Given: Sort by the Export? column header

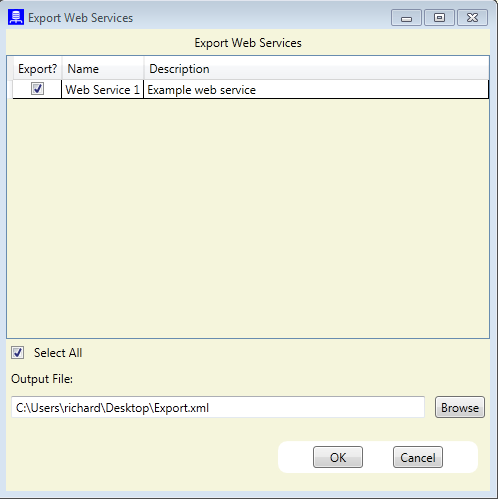Looking at the screenshot, I should 37,69.
